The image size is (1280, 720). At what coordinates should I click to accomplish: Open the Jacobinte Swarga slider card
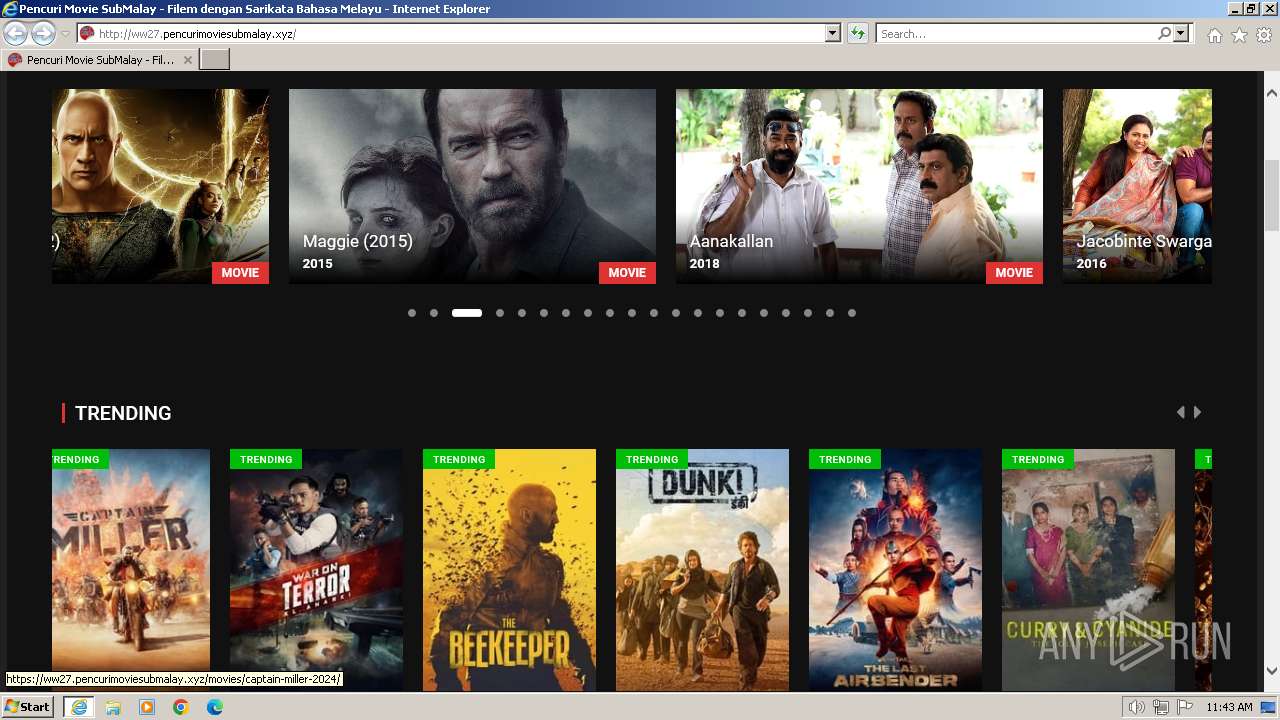1137,186
